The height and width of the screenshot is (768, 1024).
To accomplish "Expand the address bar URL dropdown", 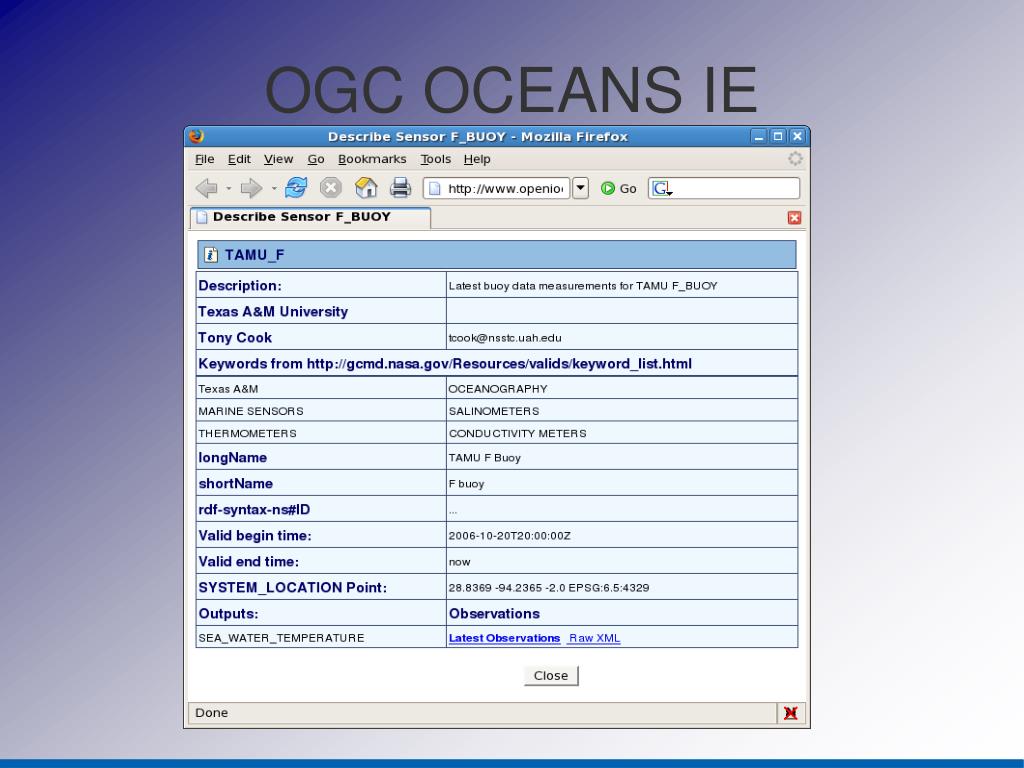I will point(581,188).
